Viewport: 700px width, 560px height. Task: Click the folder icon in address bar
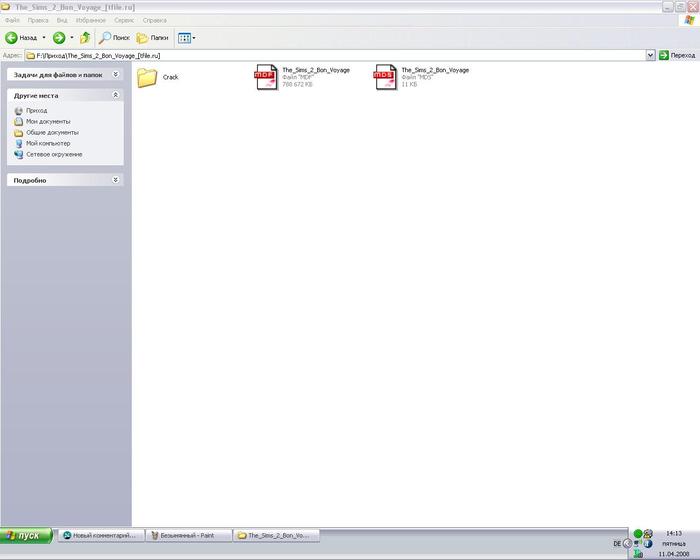click(x=30, y=56)
